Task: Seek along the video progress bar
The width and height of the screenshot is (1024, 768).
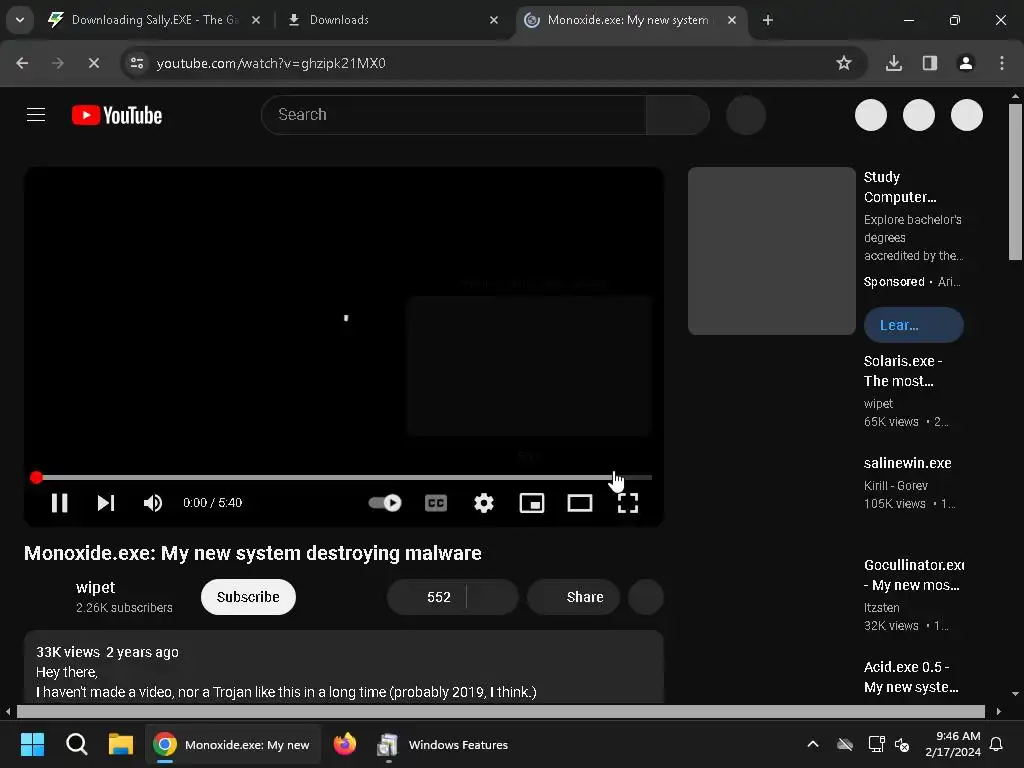Action: click(x=344, y=477)
